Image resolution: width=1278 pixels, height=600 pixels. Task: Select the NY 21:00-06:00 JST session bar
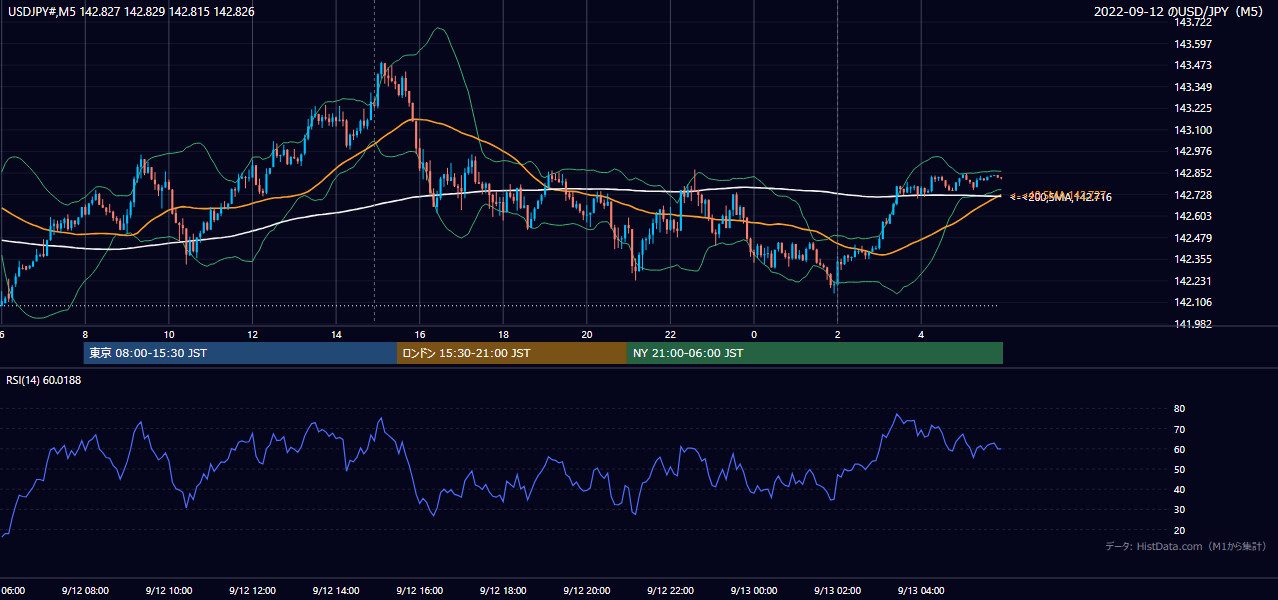815,353
